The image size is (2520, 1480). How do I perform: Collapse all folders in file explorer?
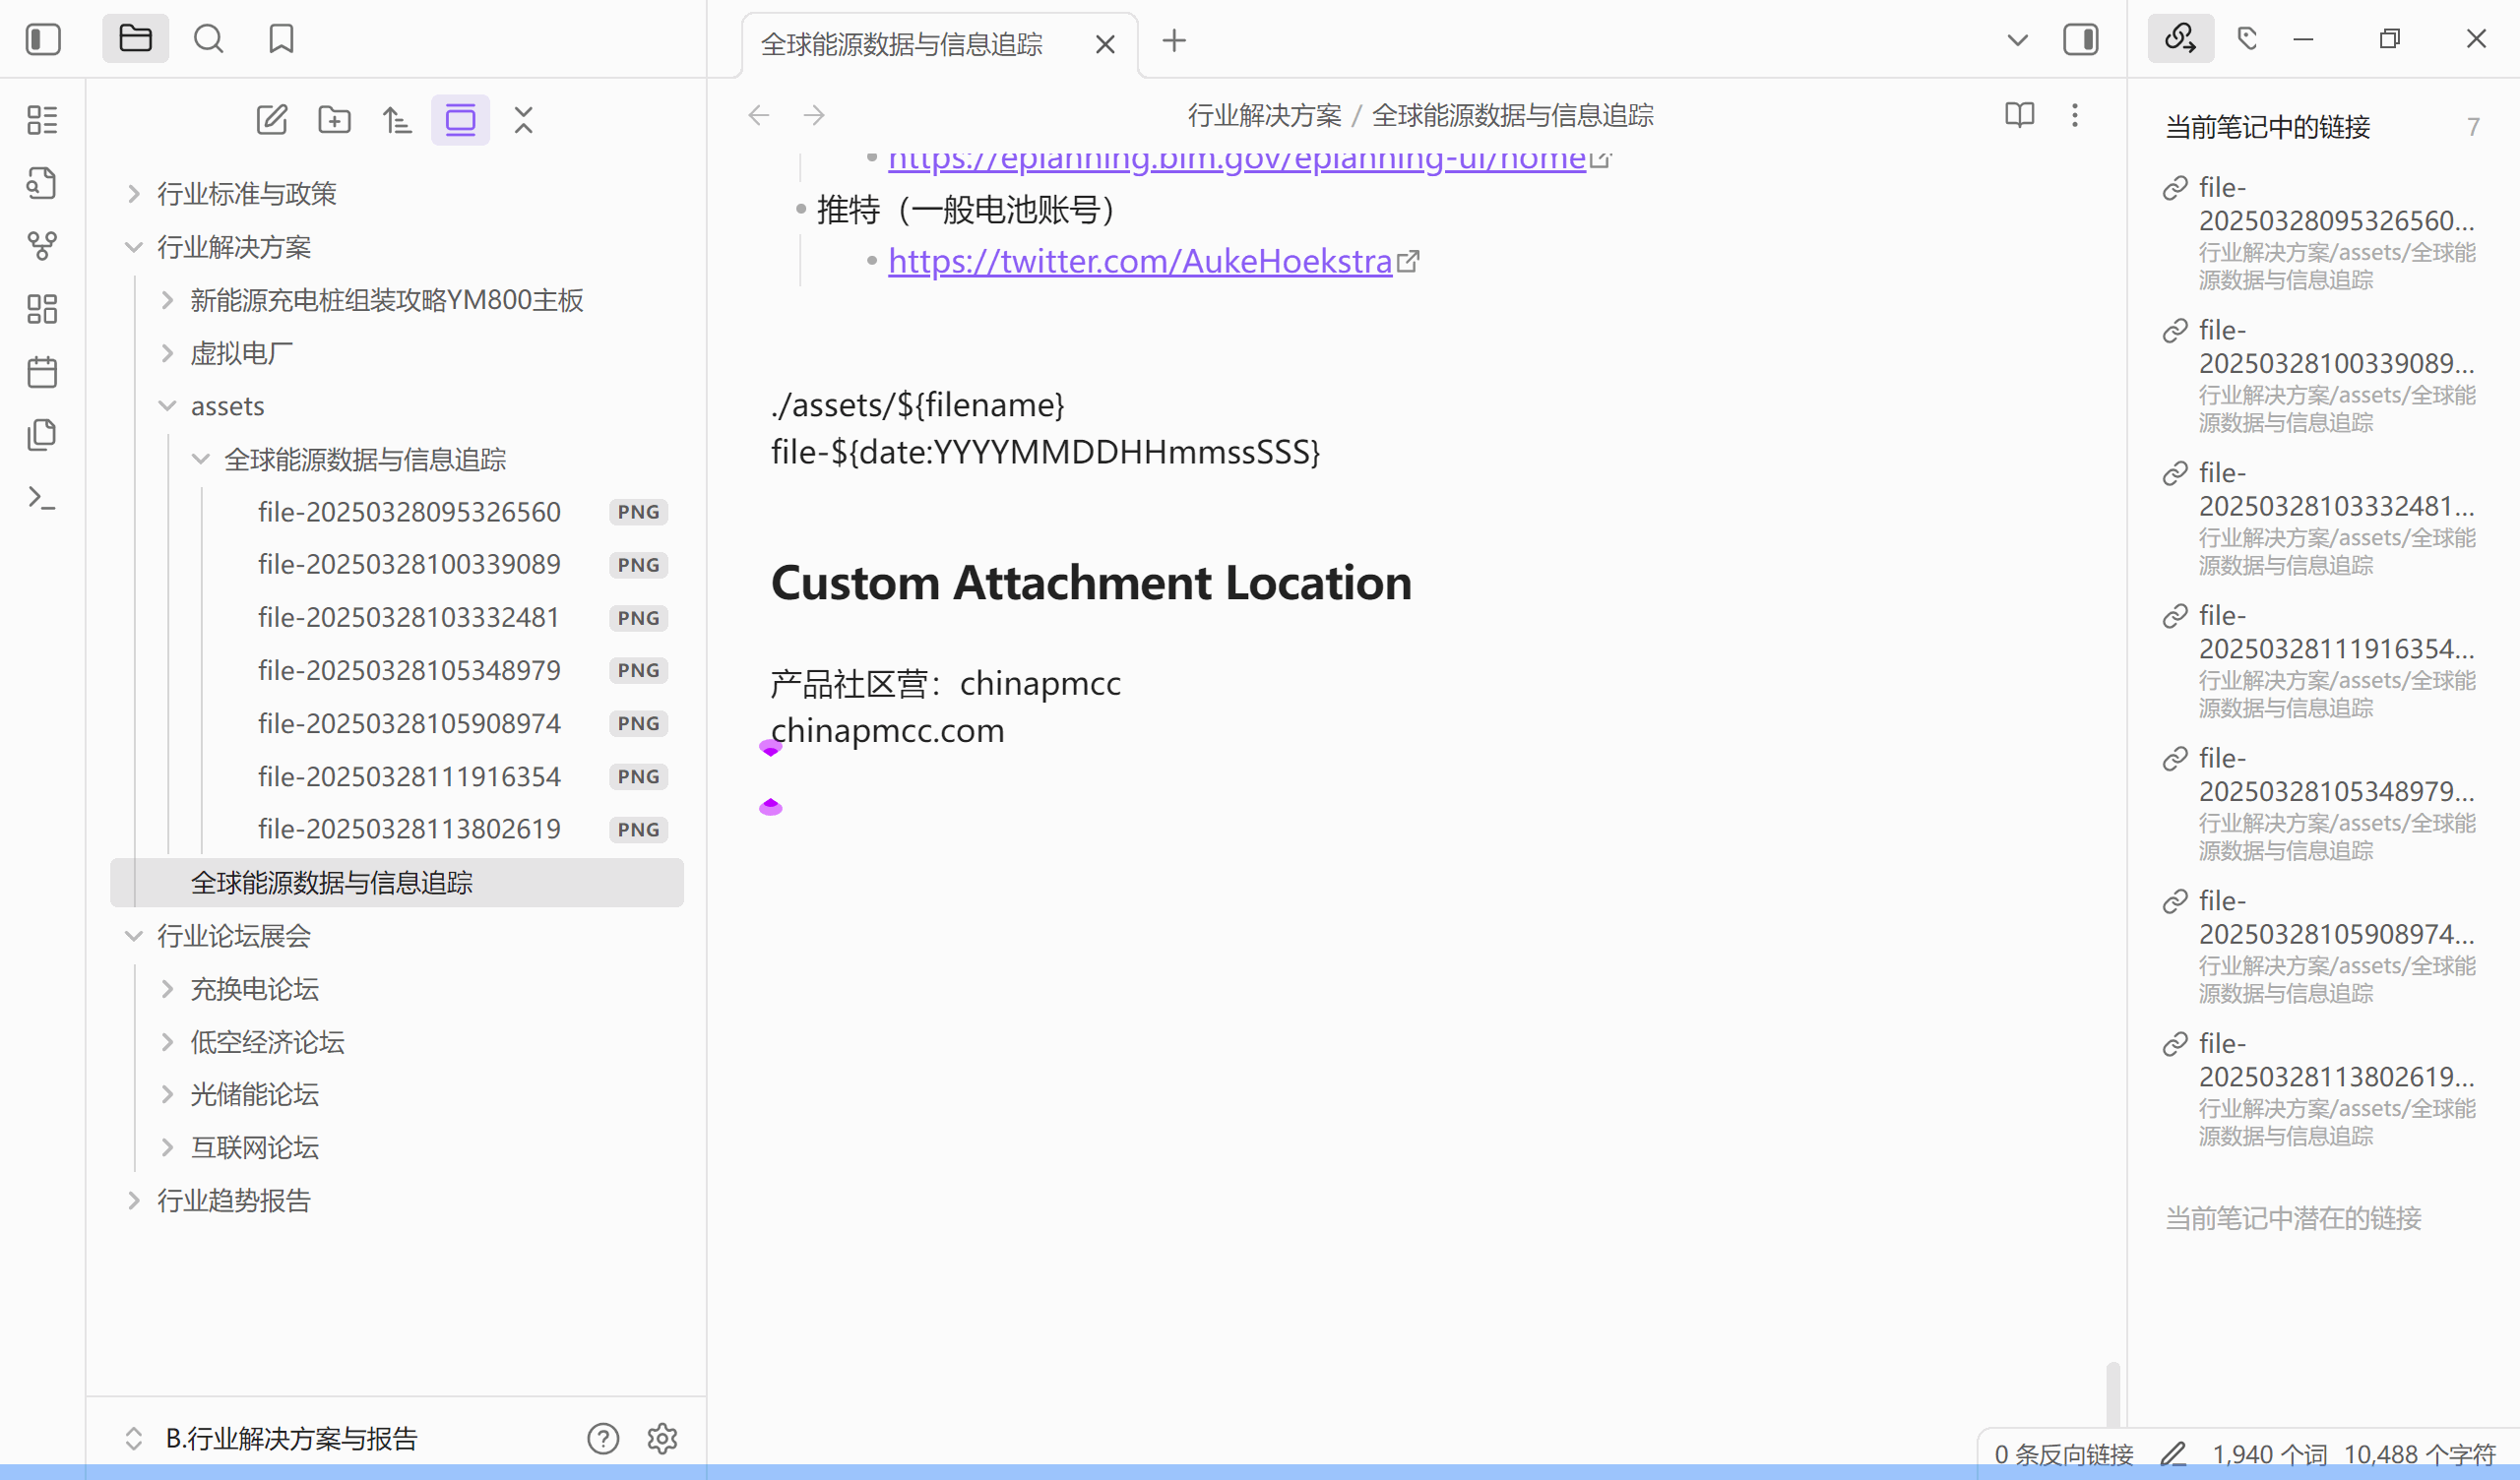click(523, 119)
